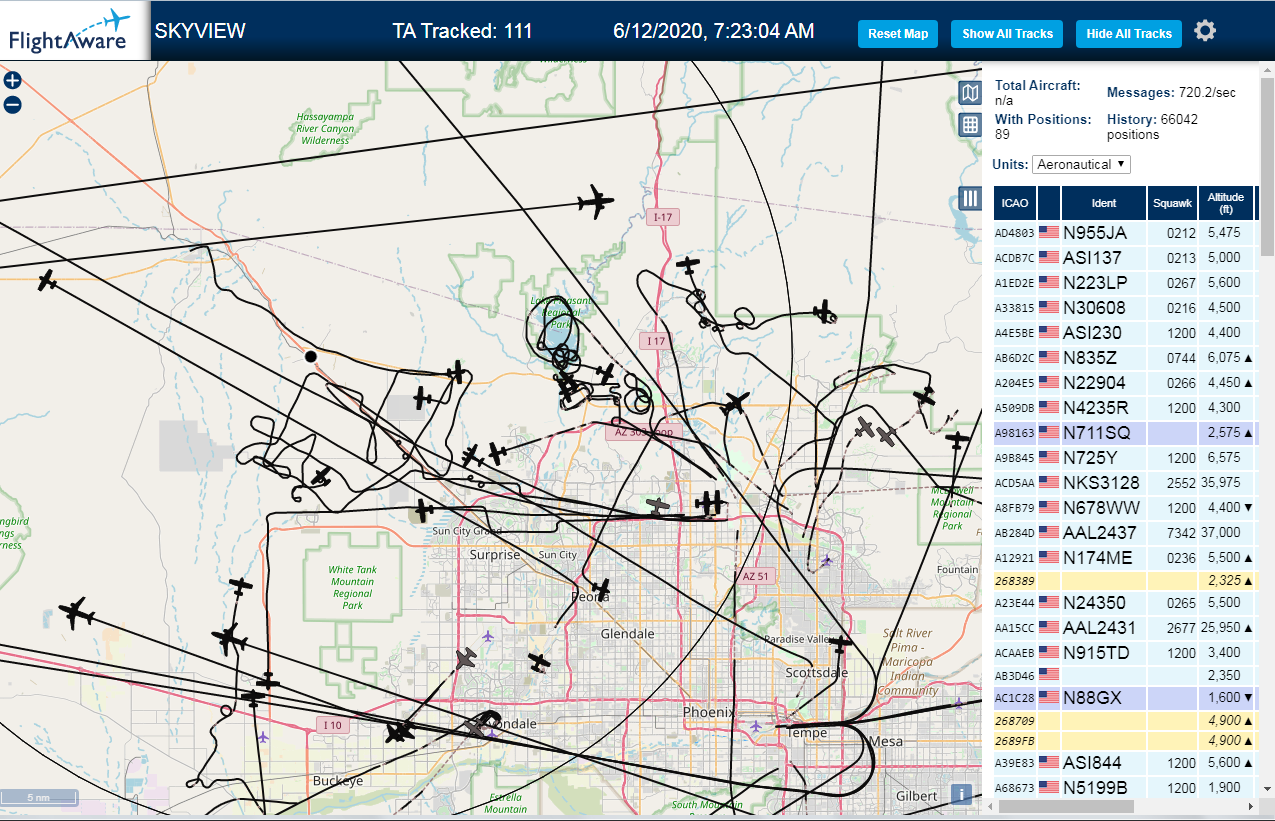The width and height of the screenshot is (1275, 821).
Task: Select the ASI844 aircraft row
Action: point(1125,763)
